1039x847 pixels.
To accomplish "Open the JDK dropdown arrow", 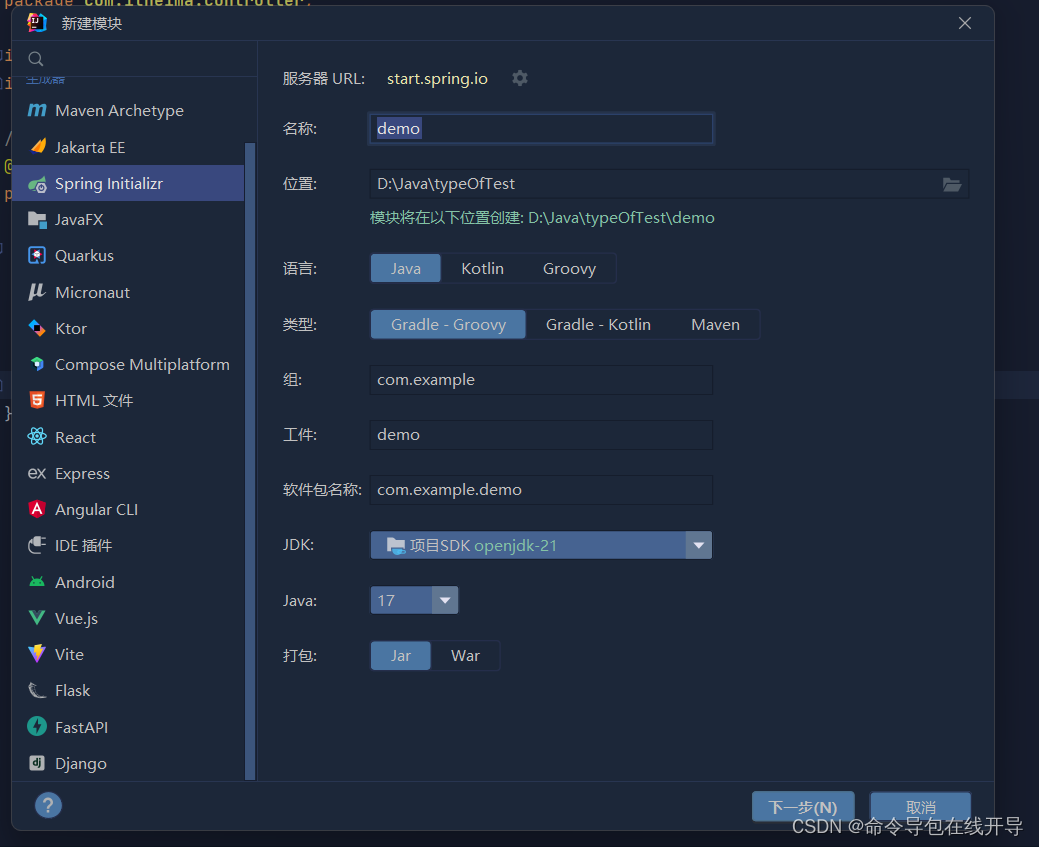I will click(698, 545).
